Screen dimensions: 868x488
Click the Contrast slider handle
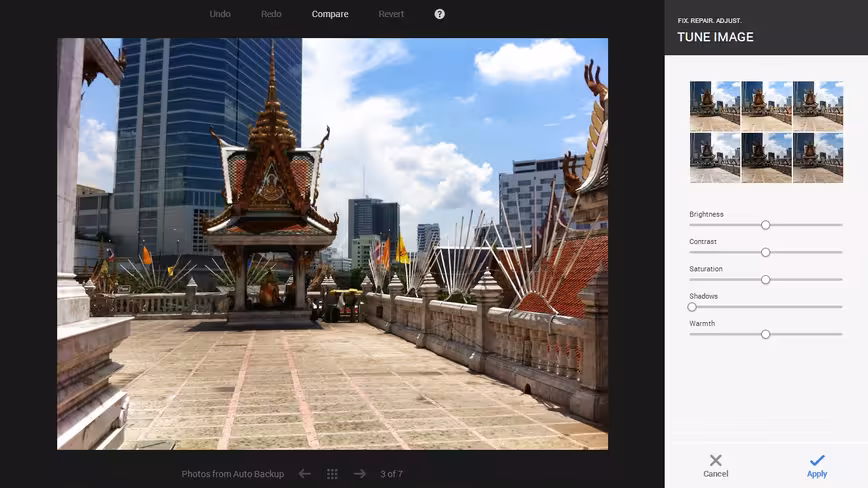pyautogui.click(x=766, y=252)
